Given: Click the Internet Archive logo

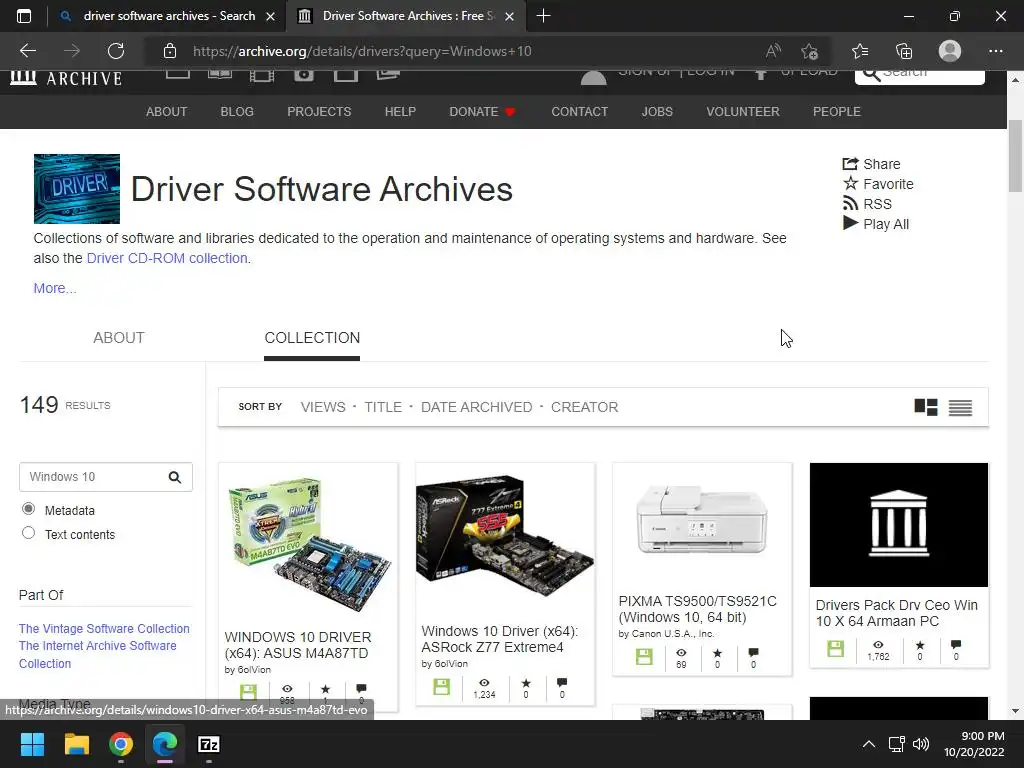Looking at the screenshot, I should (x=67, y=78).
